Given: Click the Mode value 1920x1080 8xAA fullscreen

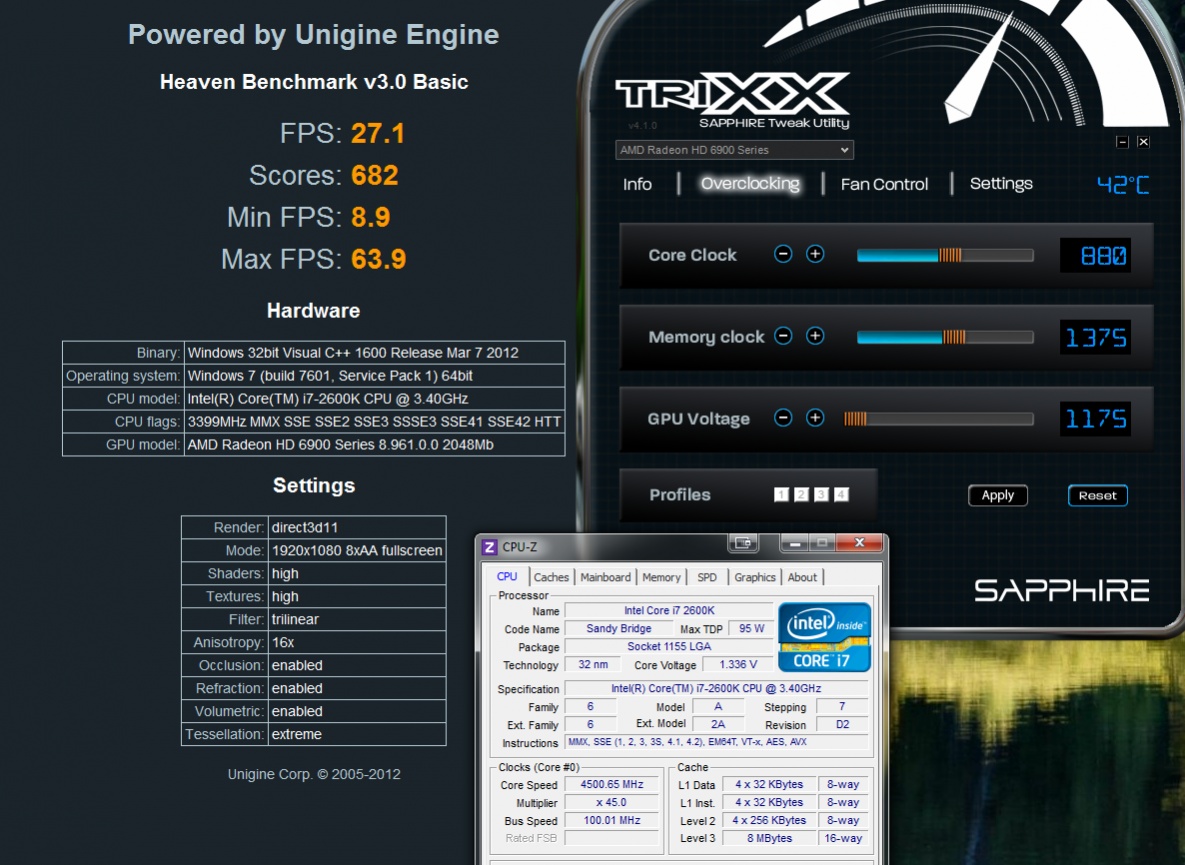Looking at the screenshot, I should tap(357, 551).
